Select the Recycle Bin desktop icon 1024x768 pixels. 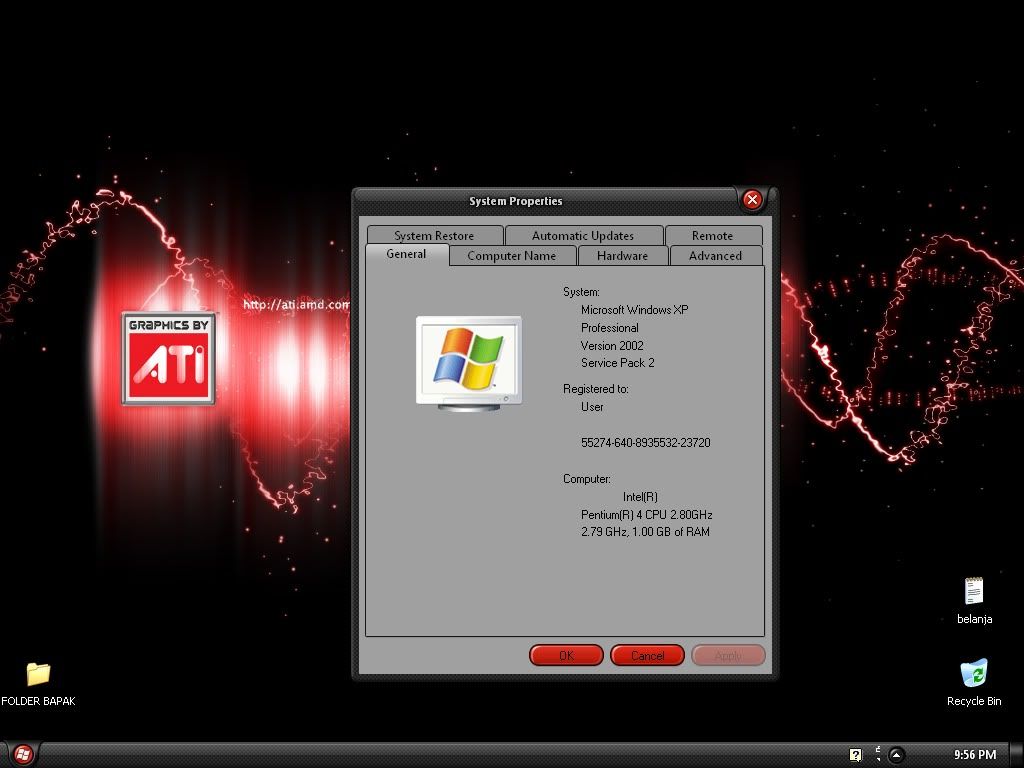click(x=974, y=683)
